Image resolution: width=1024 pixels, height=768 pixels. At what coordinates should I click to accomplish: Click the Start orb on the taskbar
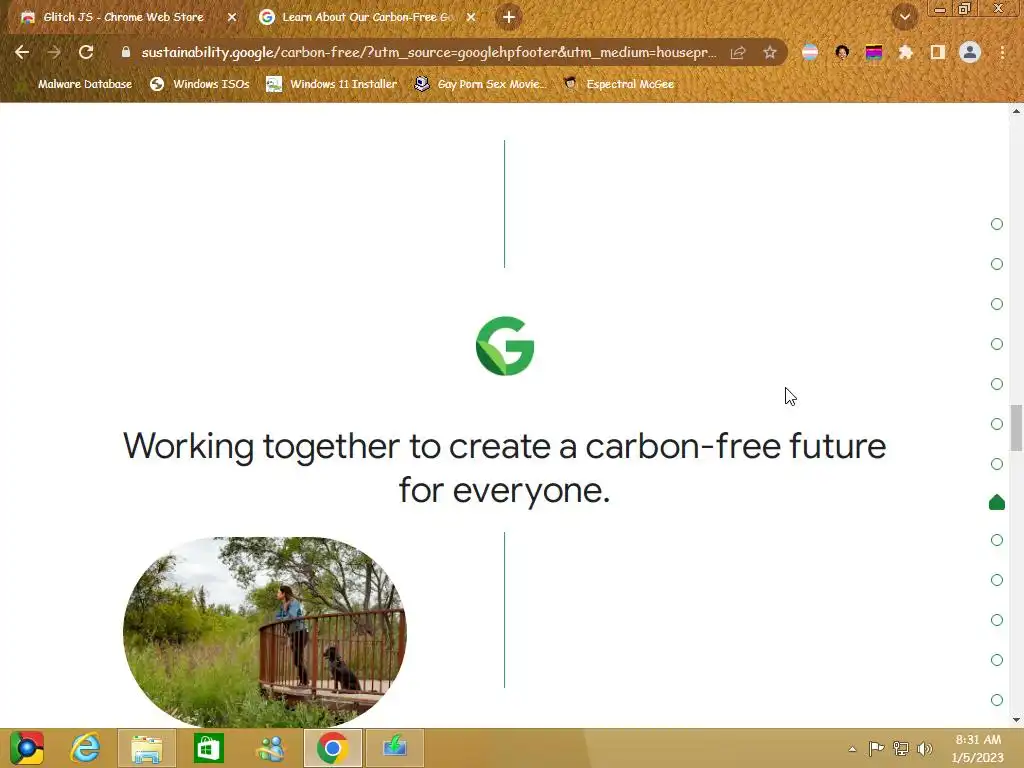pyautogui.click(x=26, y=748)
